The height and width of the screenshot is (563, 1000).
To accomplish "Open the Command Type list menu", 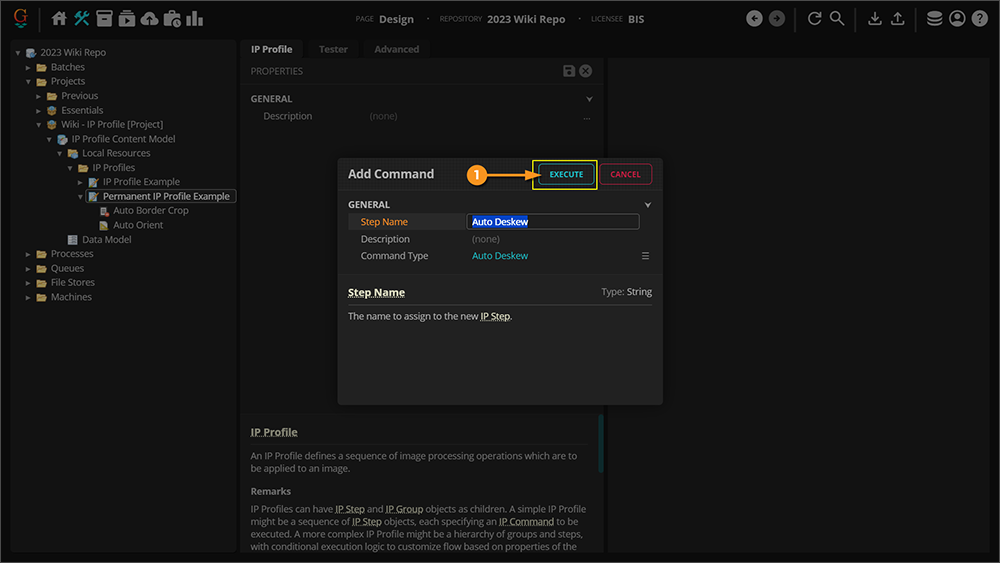I will click(x=645, y=256).
